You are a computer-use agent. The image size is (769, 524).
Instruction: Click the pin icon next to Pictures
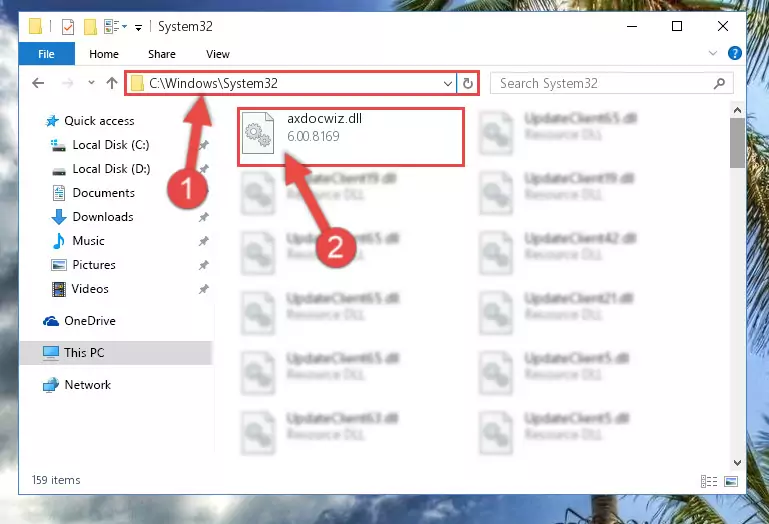click(204, 265)
